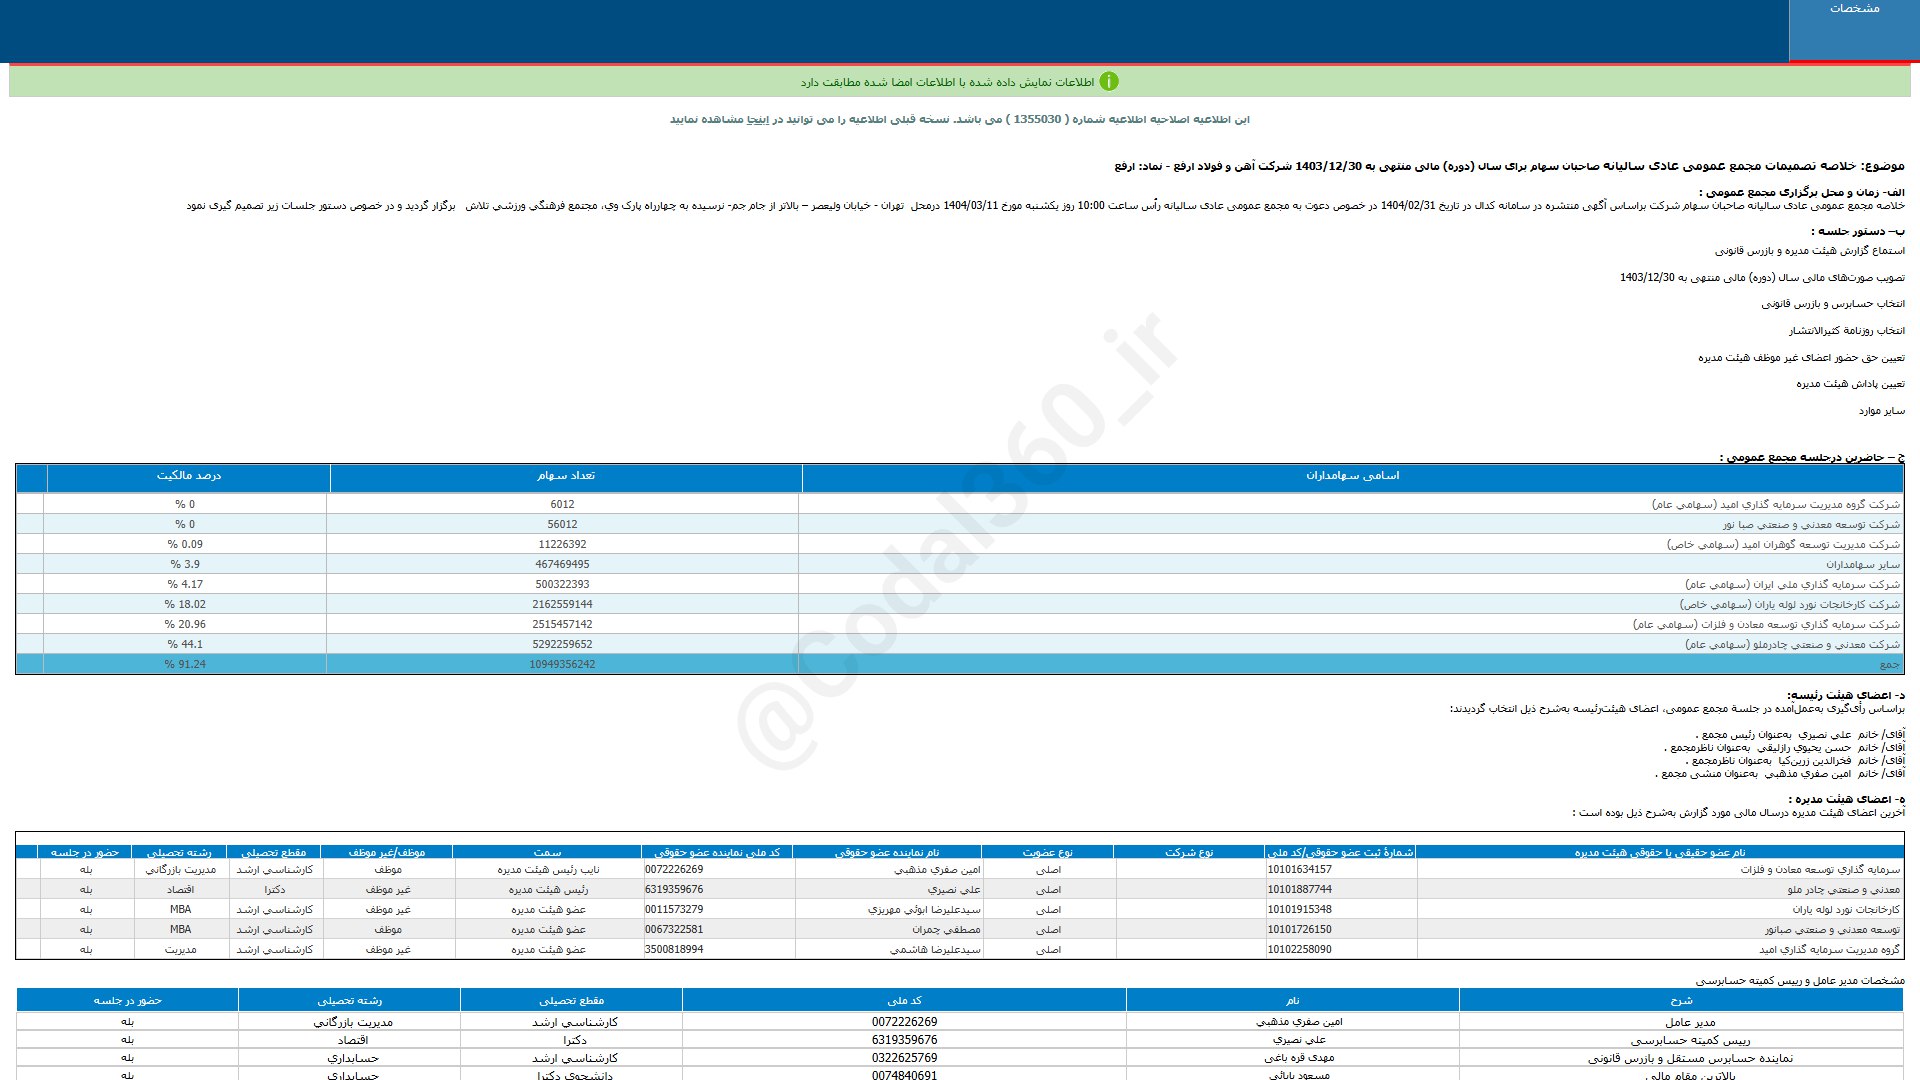Click the 'نوع شرکت' column header
1920x1080 pixels.
point(1189,853)
